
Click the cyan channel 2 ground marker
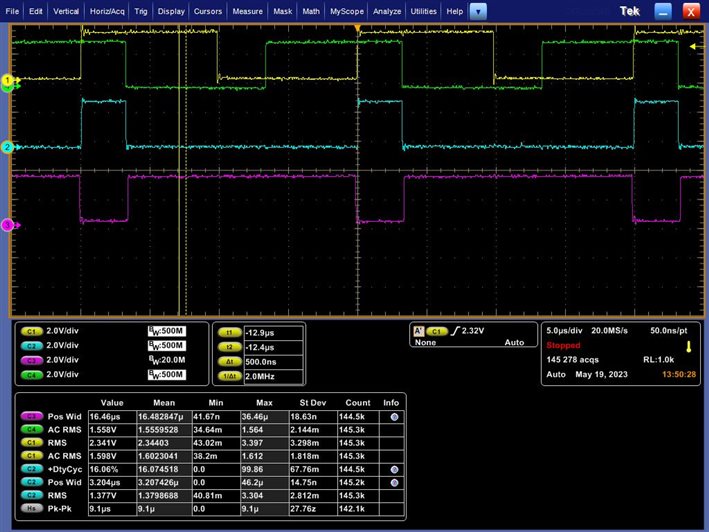coord(6,147)
